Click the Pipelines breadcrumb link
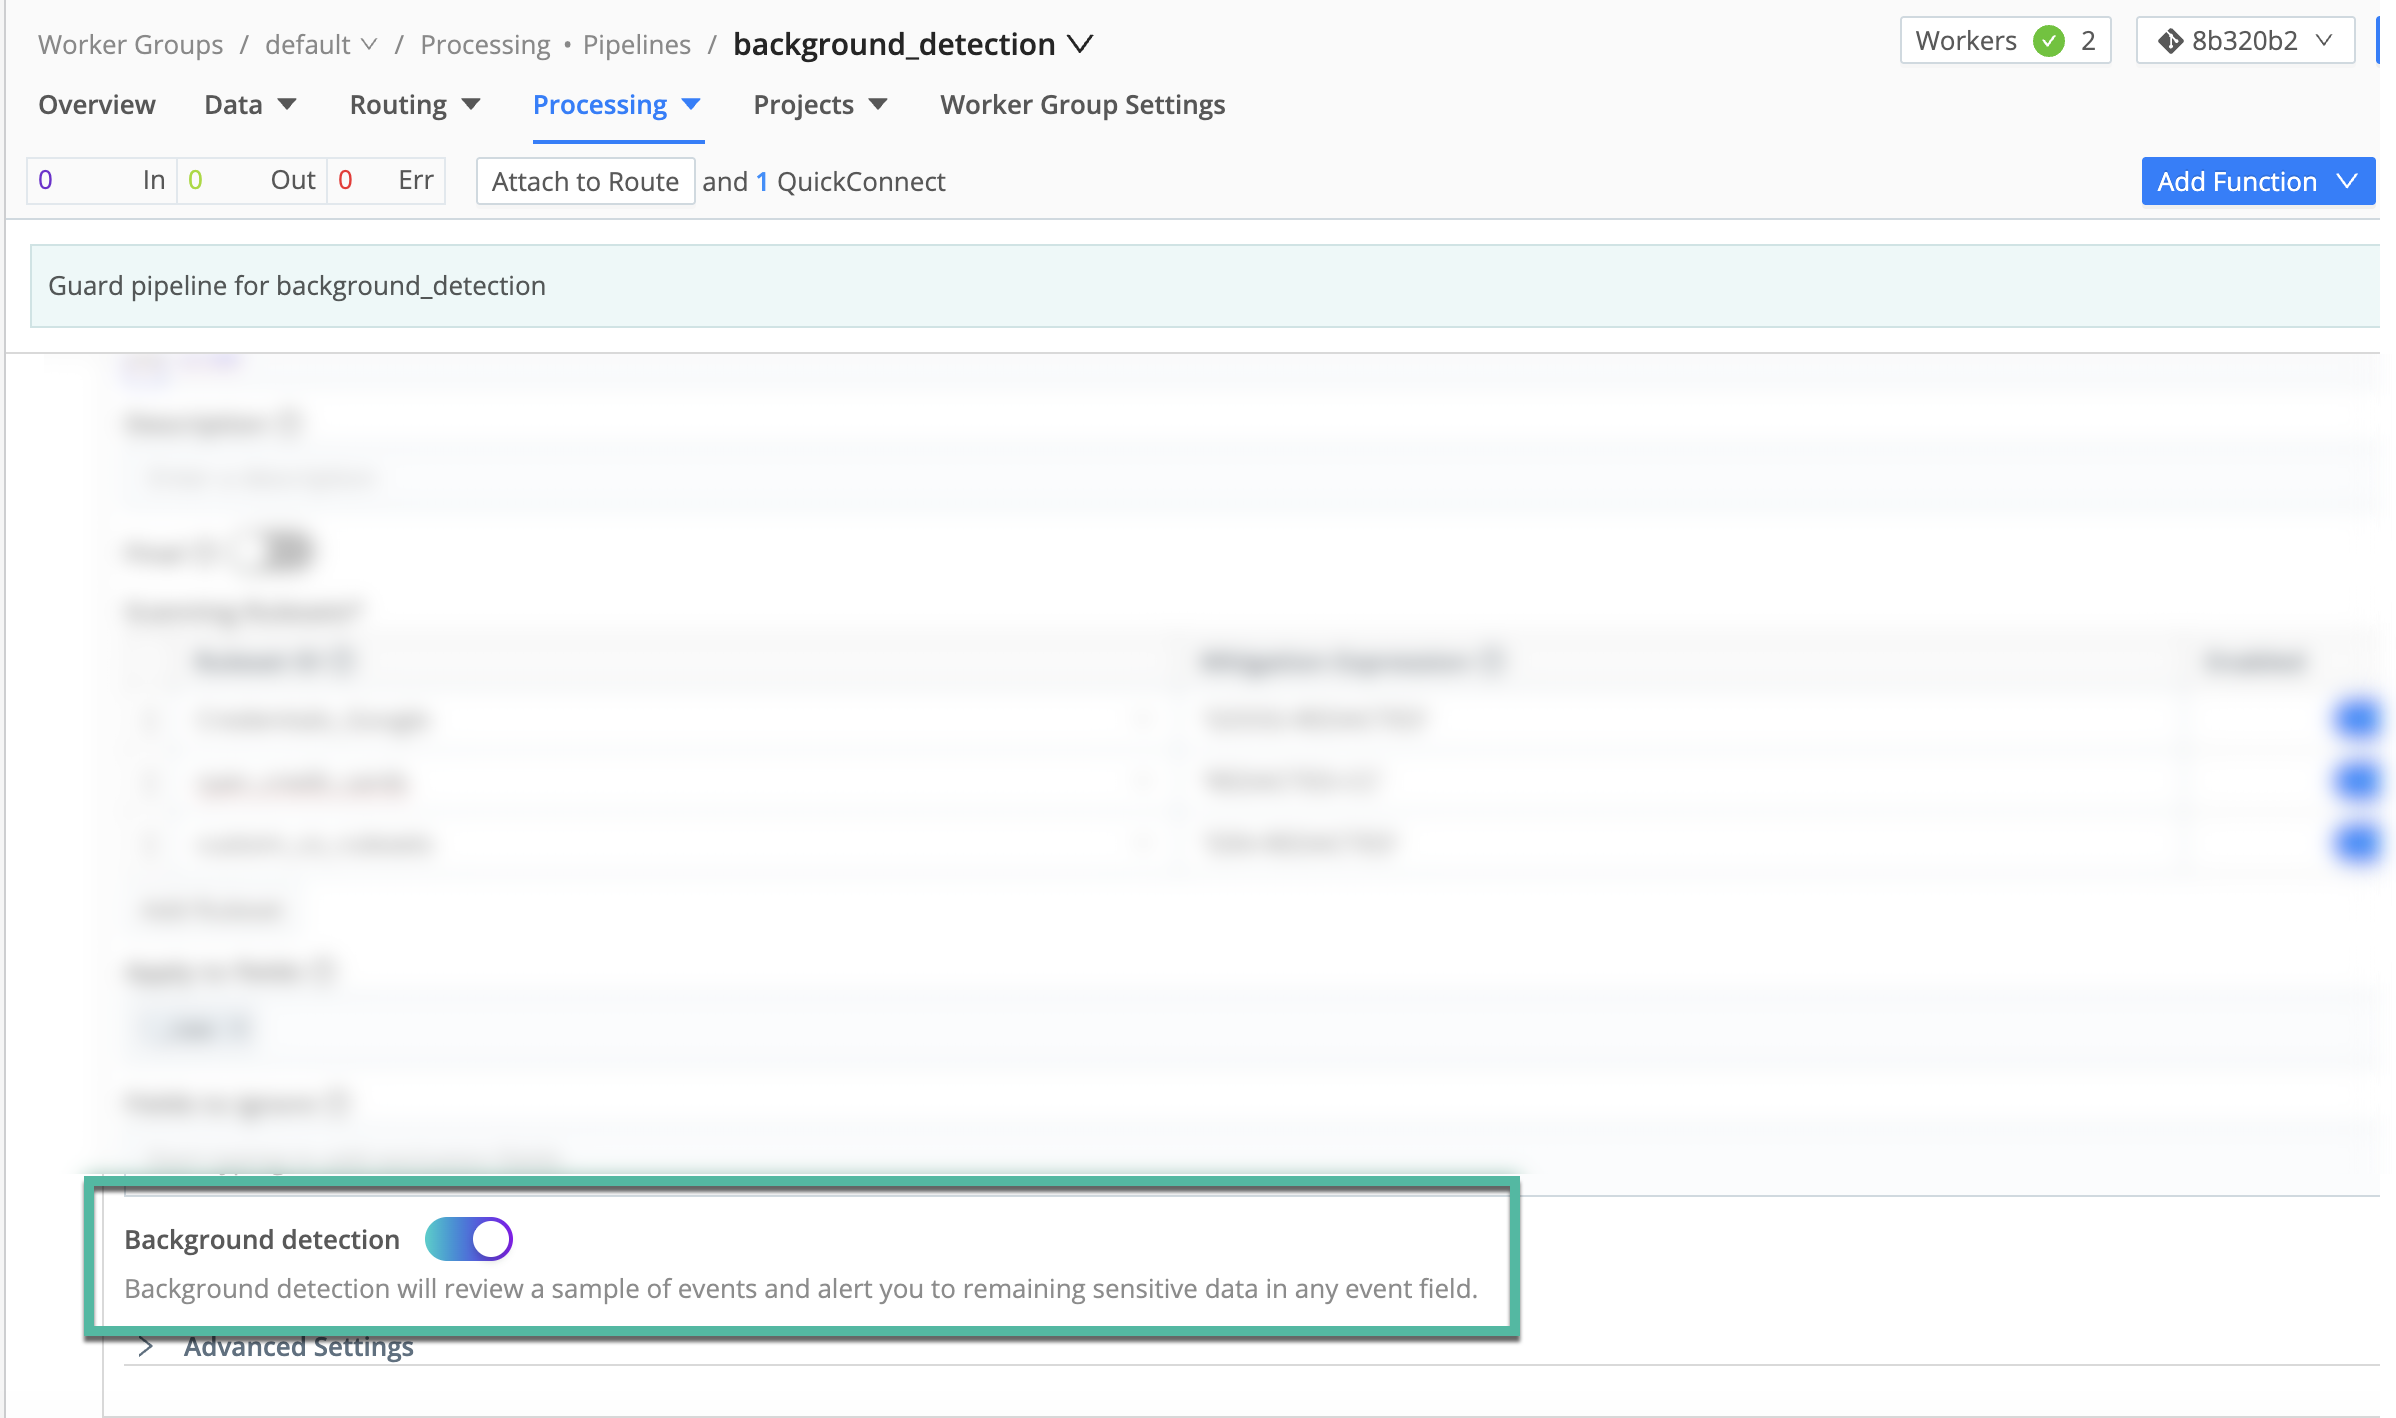The height and width of the screenshot is (1418, 2396). point(636,44)
